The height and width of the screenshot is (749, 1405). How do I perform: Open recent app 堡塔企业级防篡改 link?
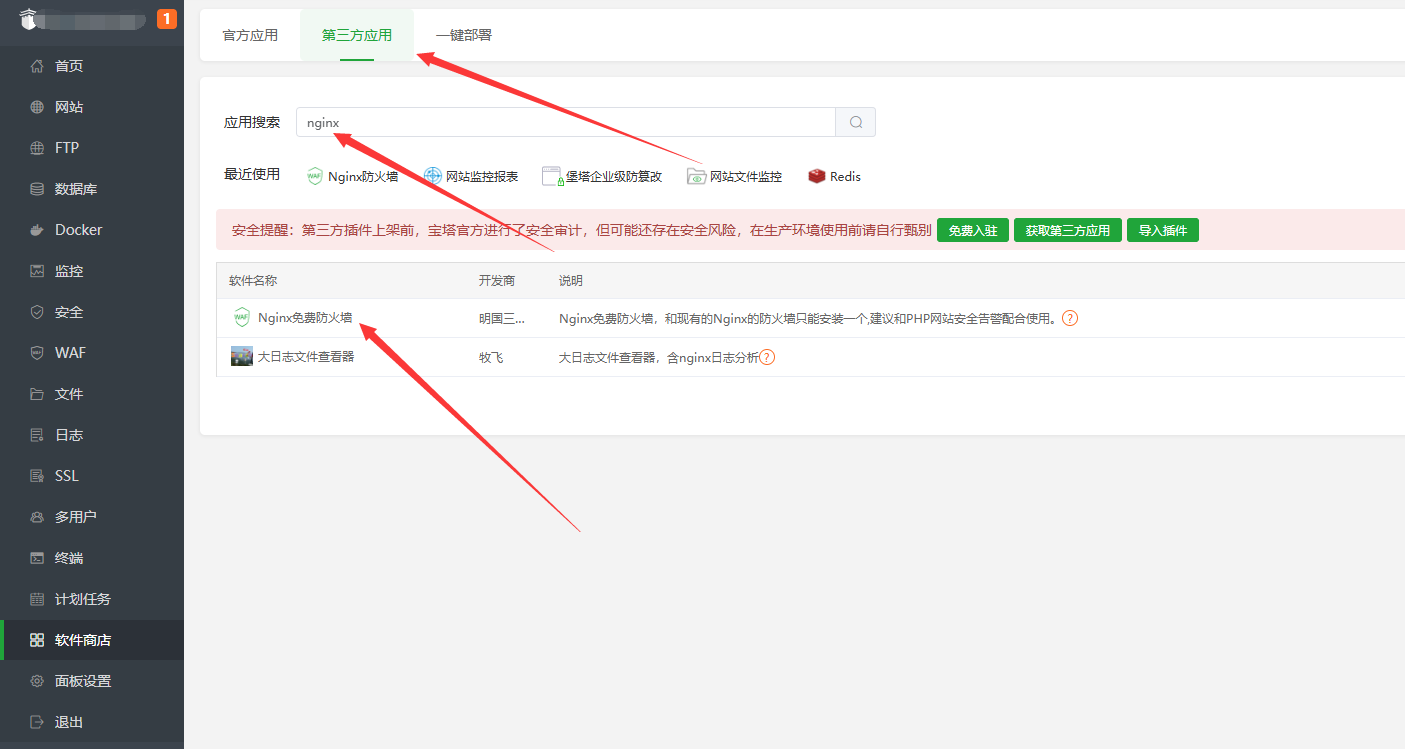coord(614,176)
